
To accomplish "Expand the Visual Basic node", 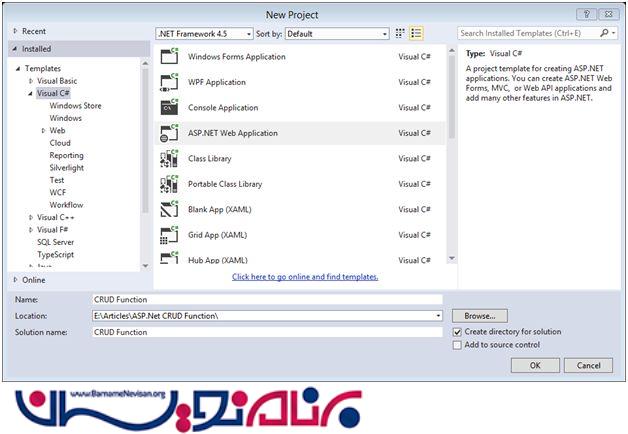I will tap(31, 81).
